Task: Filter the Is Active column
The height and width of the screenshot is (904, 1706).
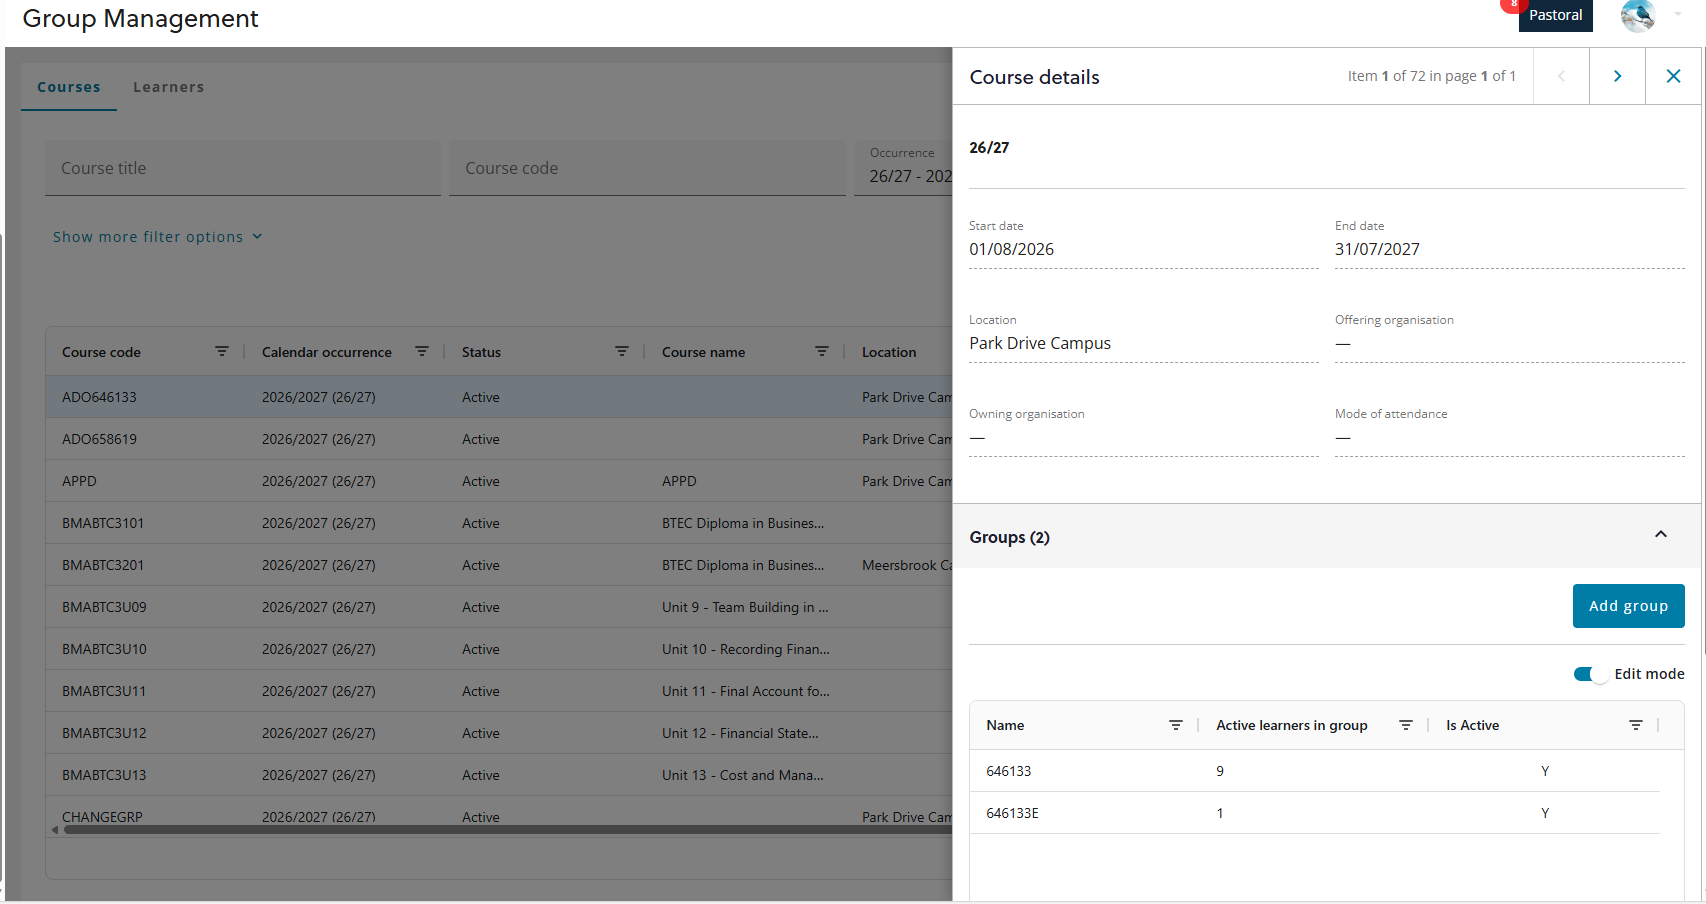Action: pos(1636,724)
